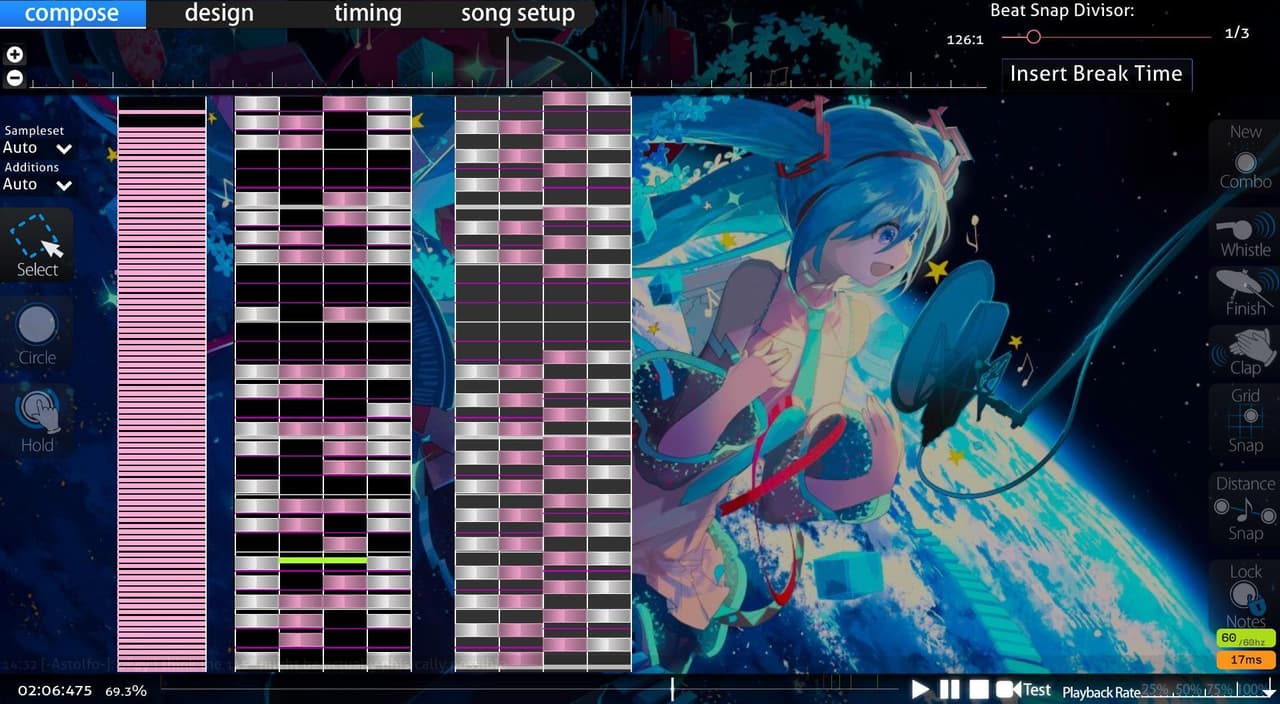Toggle Lock Notes

click(1245, 596)
